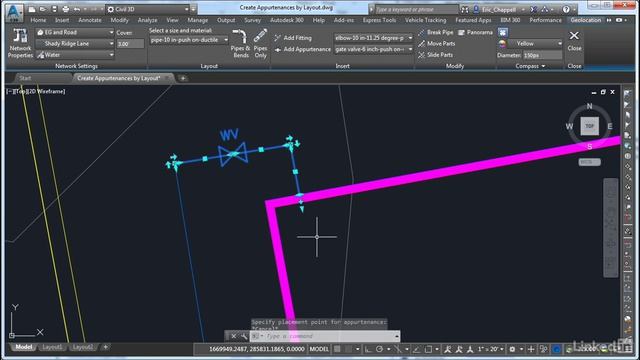The image size is (640, 360).
Task: Open the Yellow compass color dropdown
Action: 536,44
